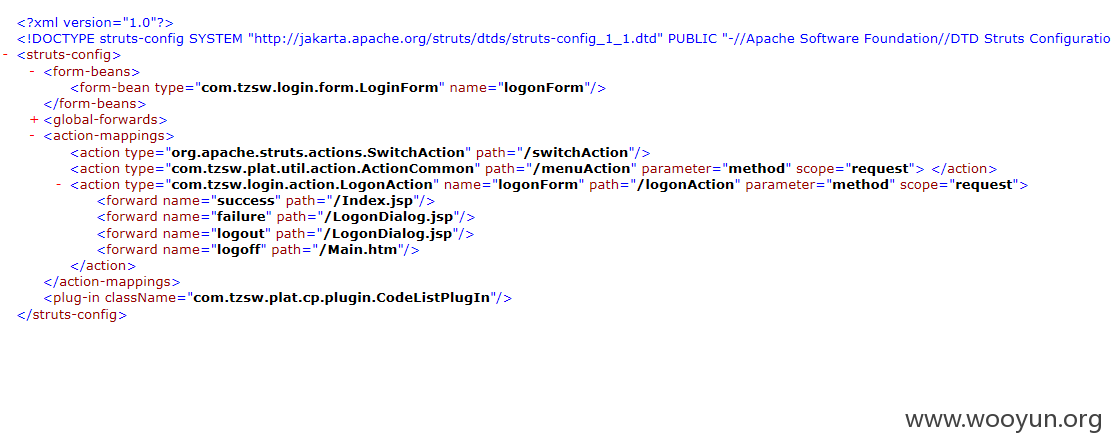Click the closing struts-config tag

72,315
